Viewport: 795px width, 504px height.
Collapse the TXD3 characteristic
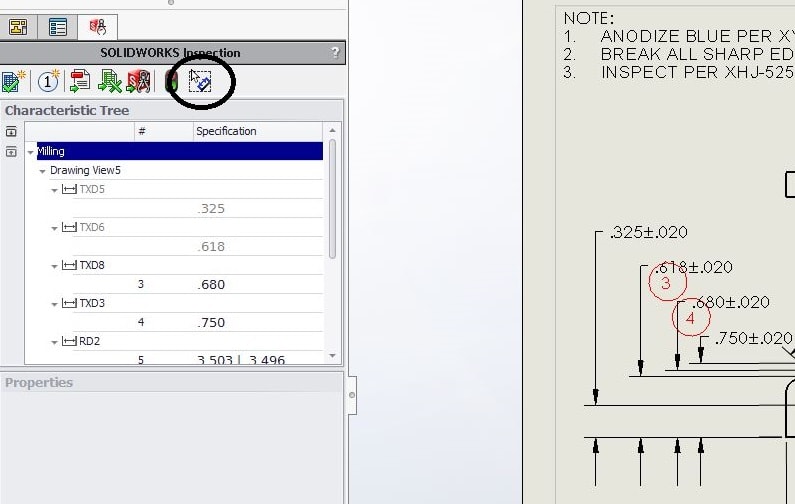(x=54, y=305)
